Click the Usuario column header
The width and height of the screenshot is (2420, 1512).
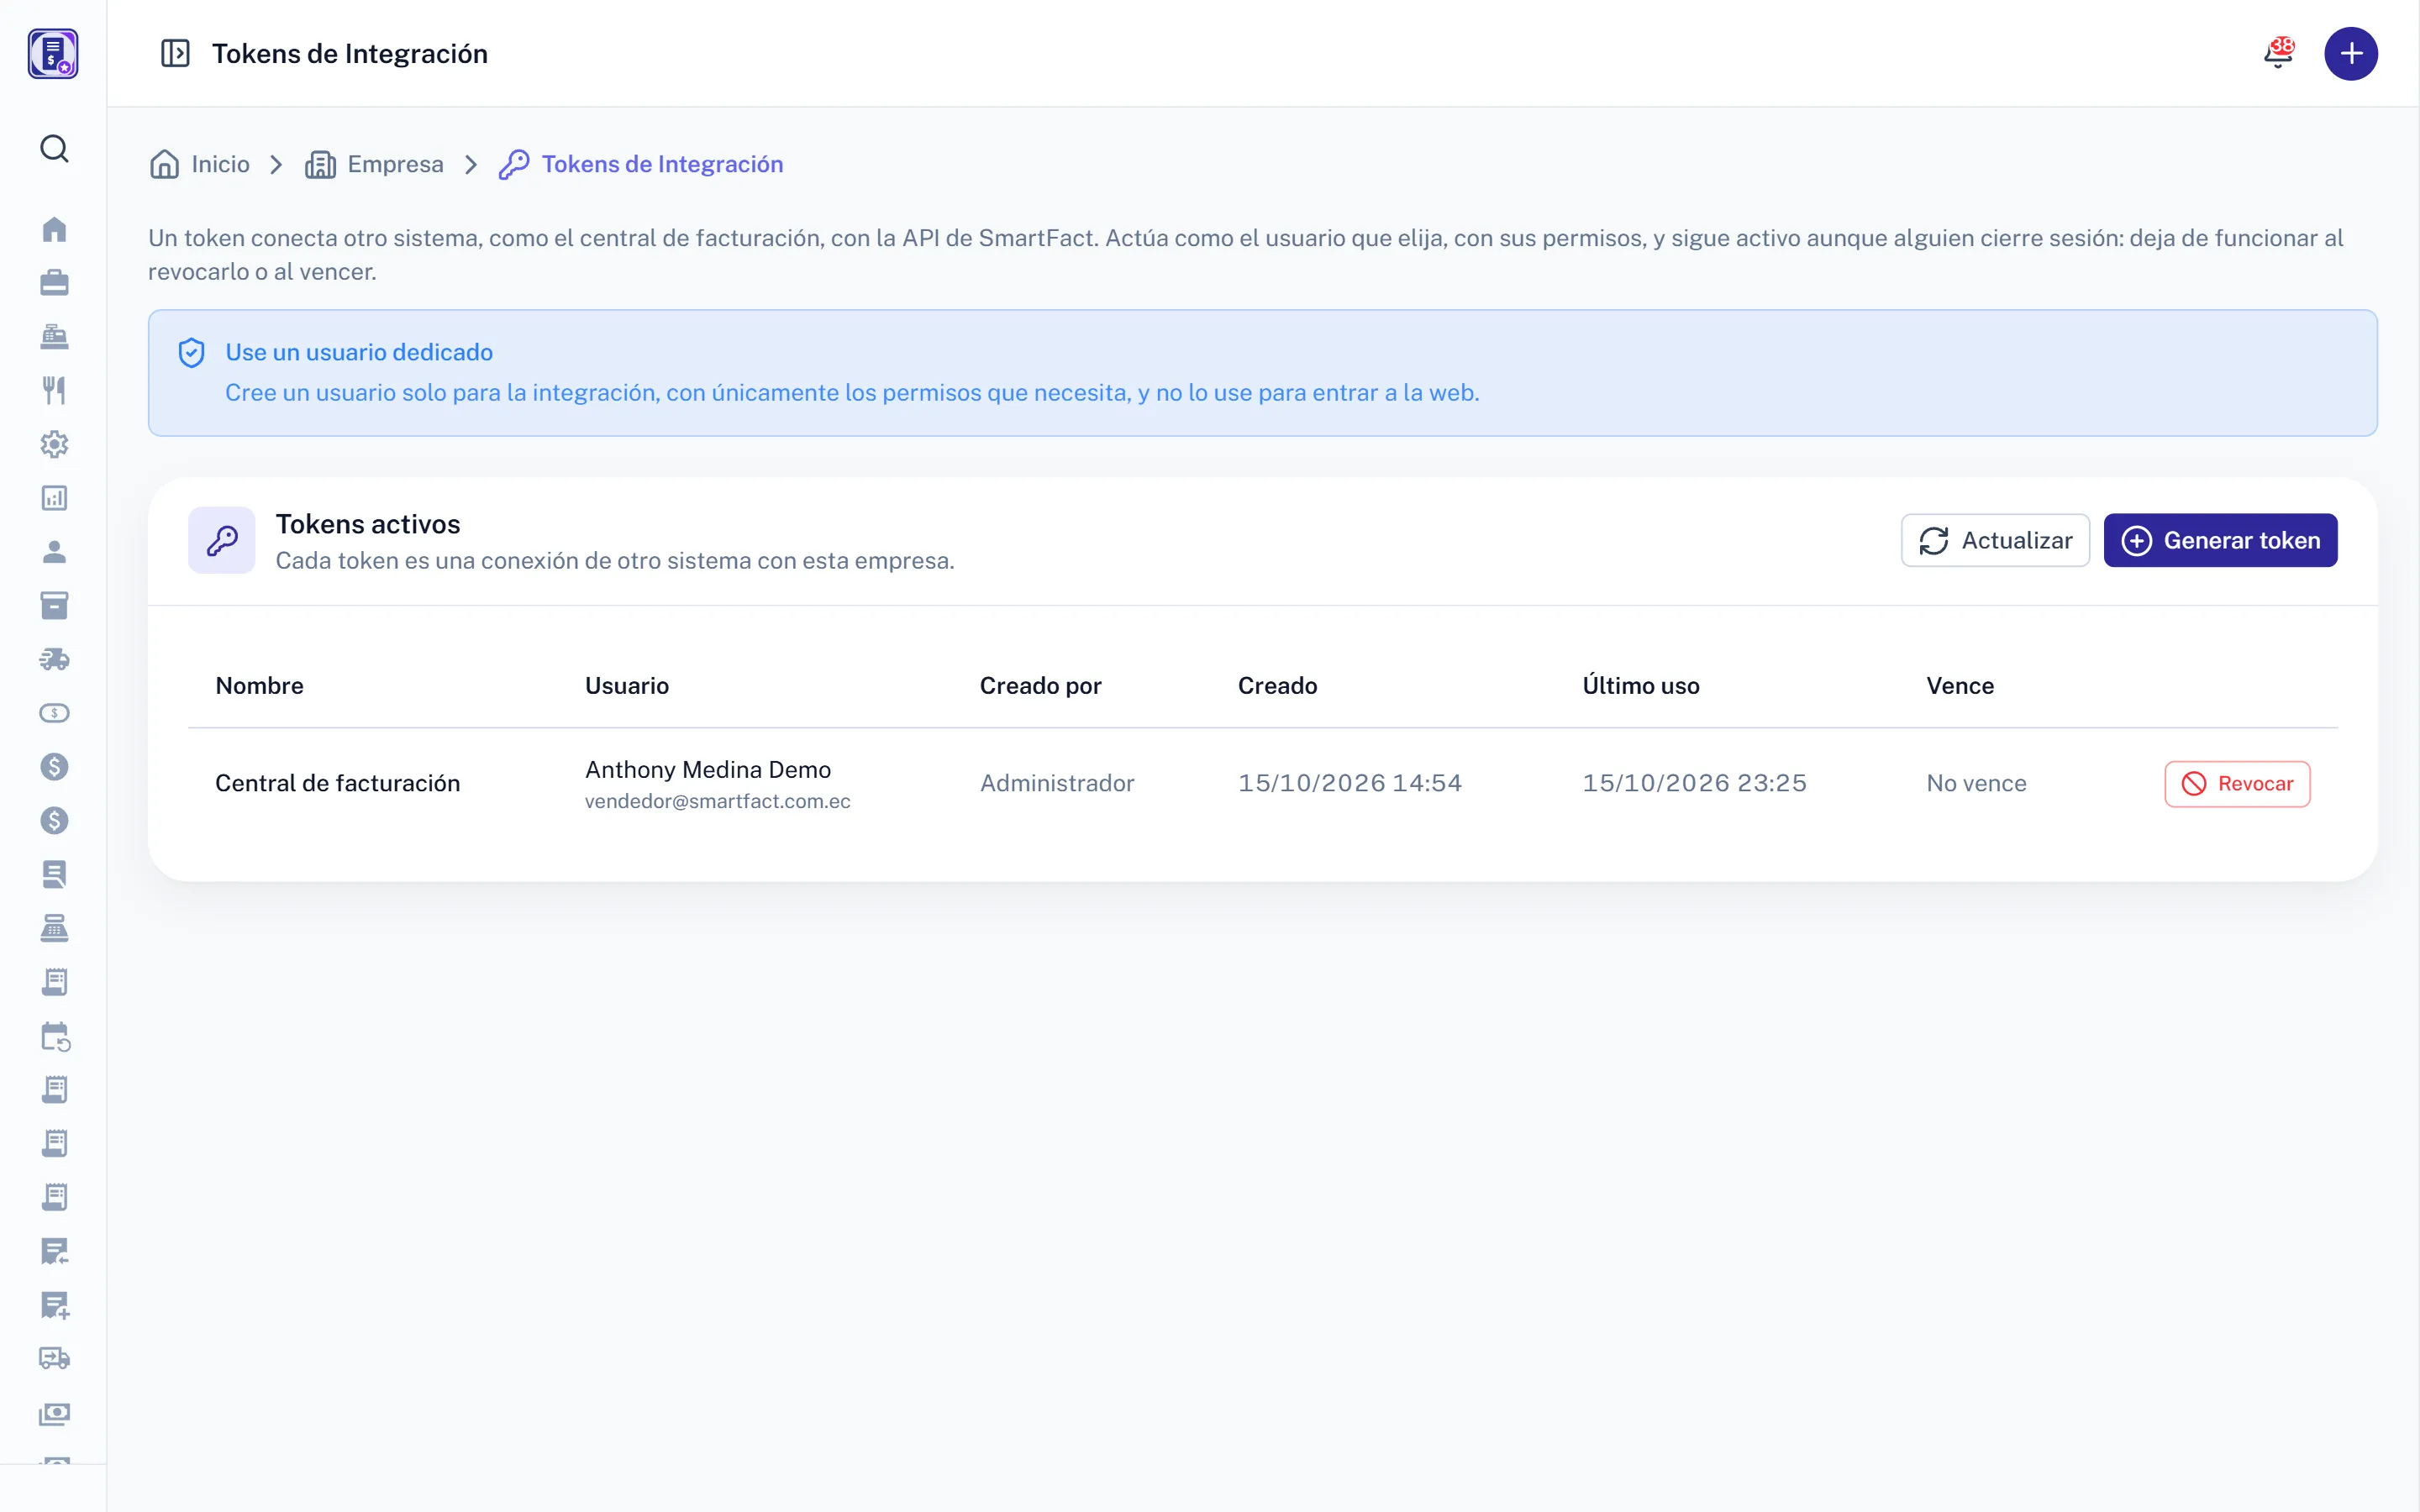(x=627, y=686)
